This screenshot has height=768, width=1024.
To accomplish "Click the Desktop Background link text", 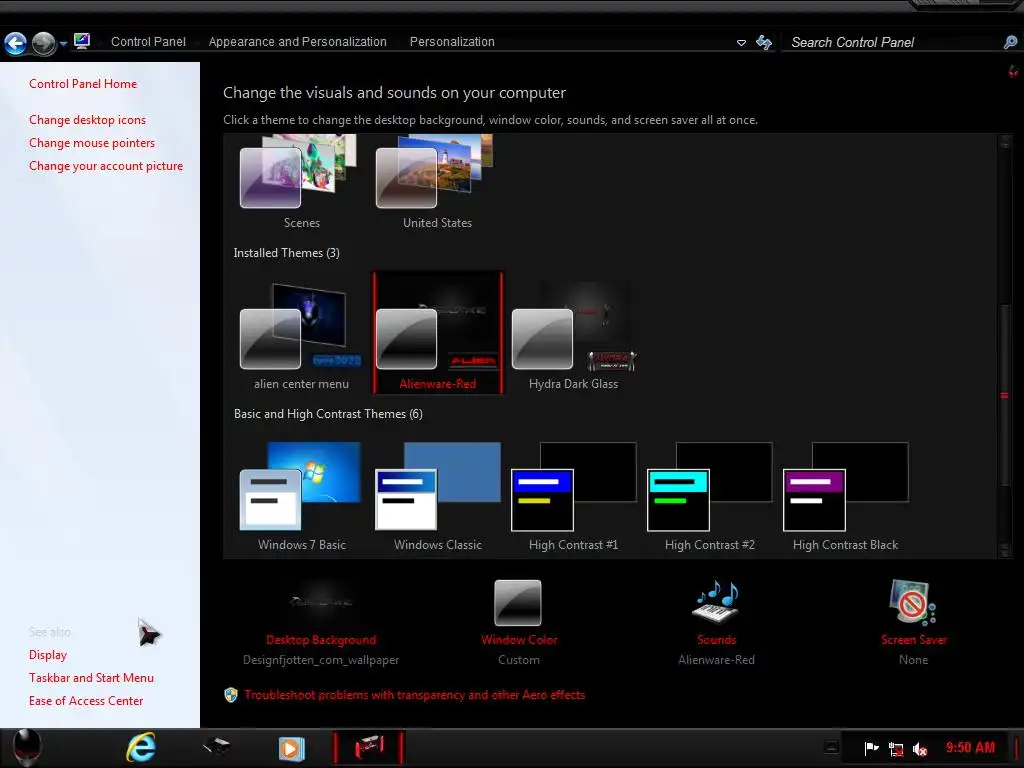I will click(321, 640).
